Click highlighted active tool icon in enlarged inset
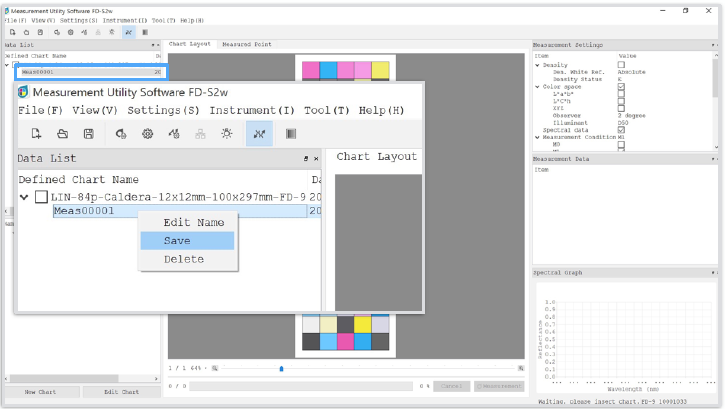 coord(259,134)
